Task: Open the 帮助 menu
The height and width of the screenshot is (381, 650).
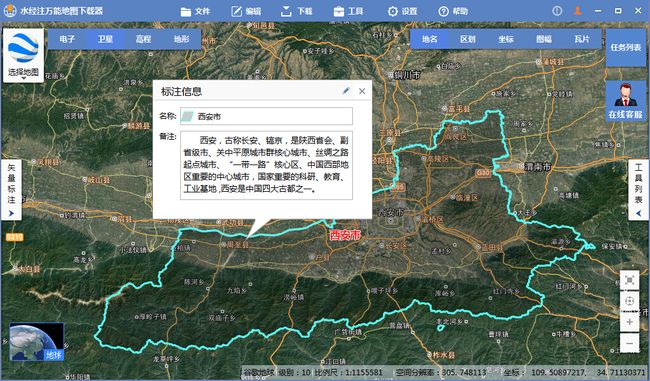Action: (453, 11)
